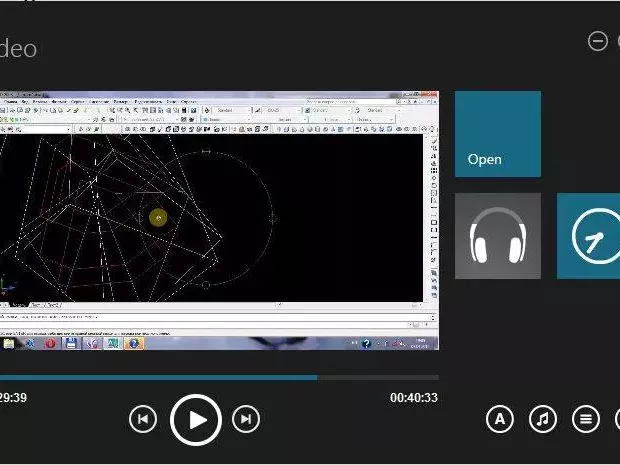Select the clock tile

589,236
